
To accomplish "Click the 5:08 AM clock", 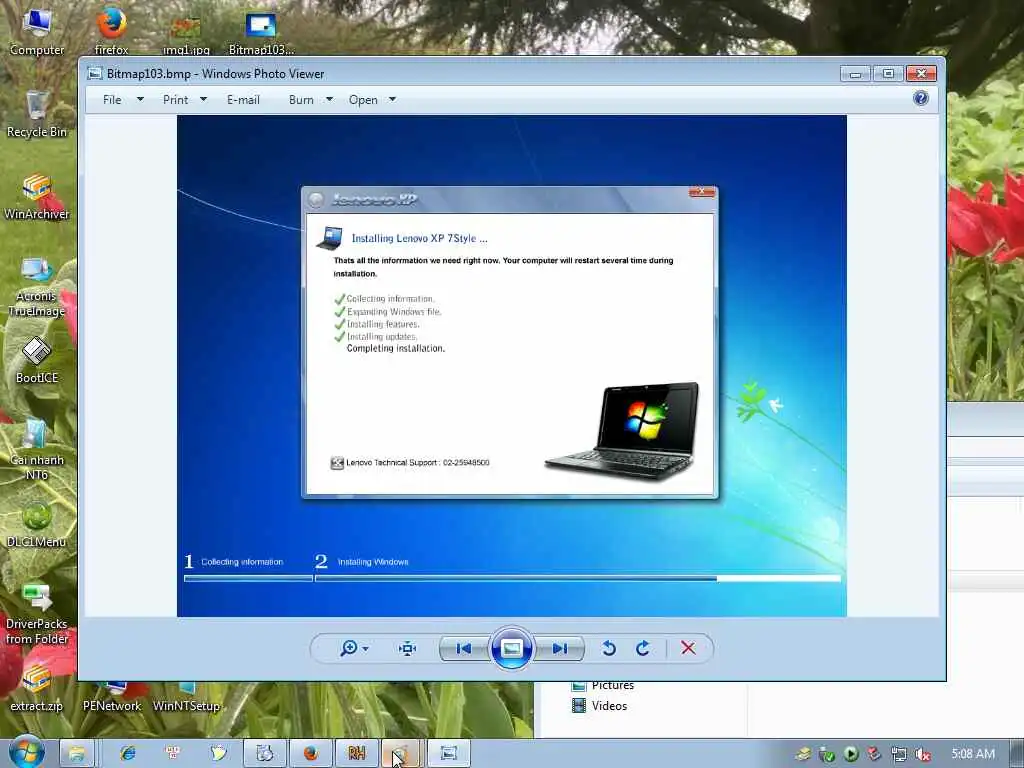I will [972, 754].
